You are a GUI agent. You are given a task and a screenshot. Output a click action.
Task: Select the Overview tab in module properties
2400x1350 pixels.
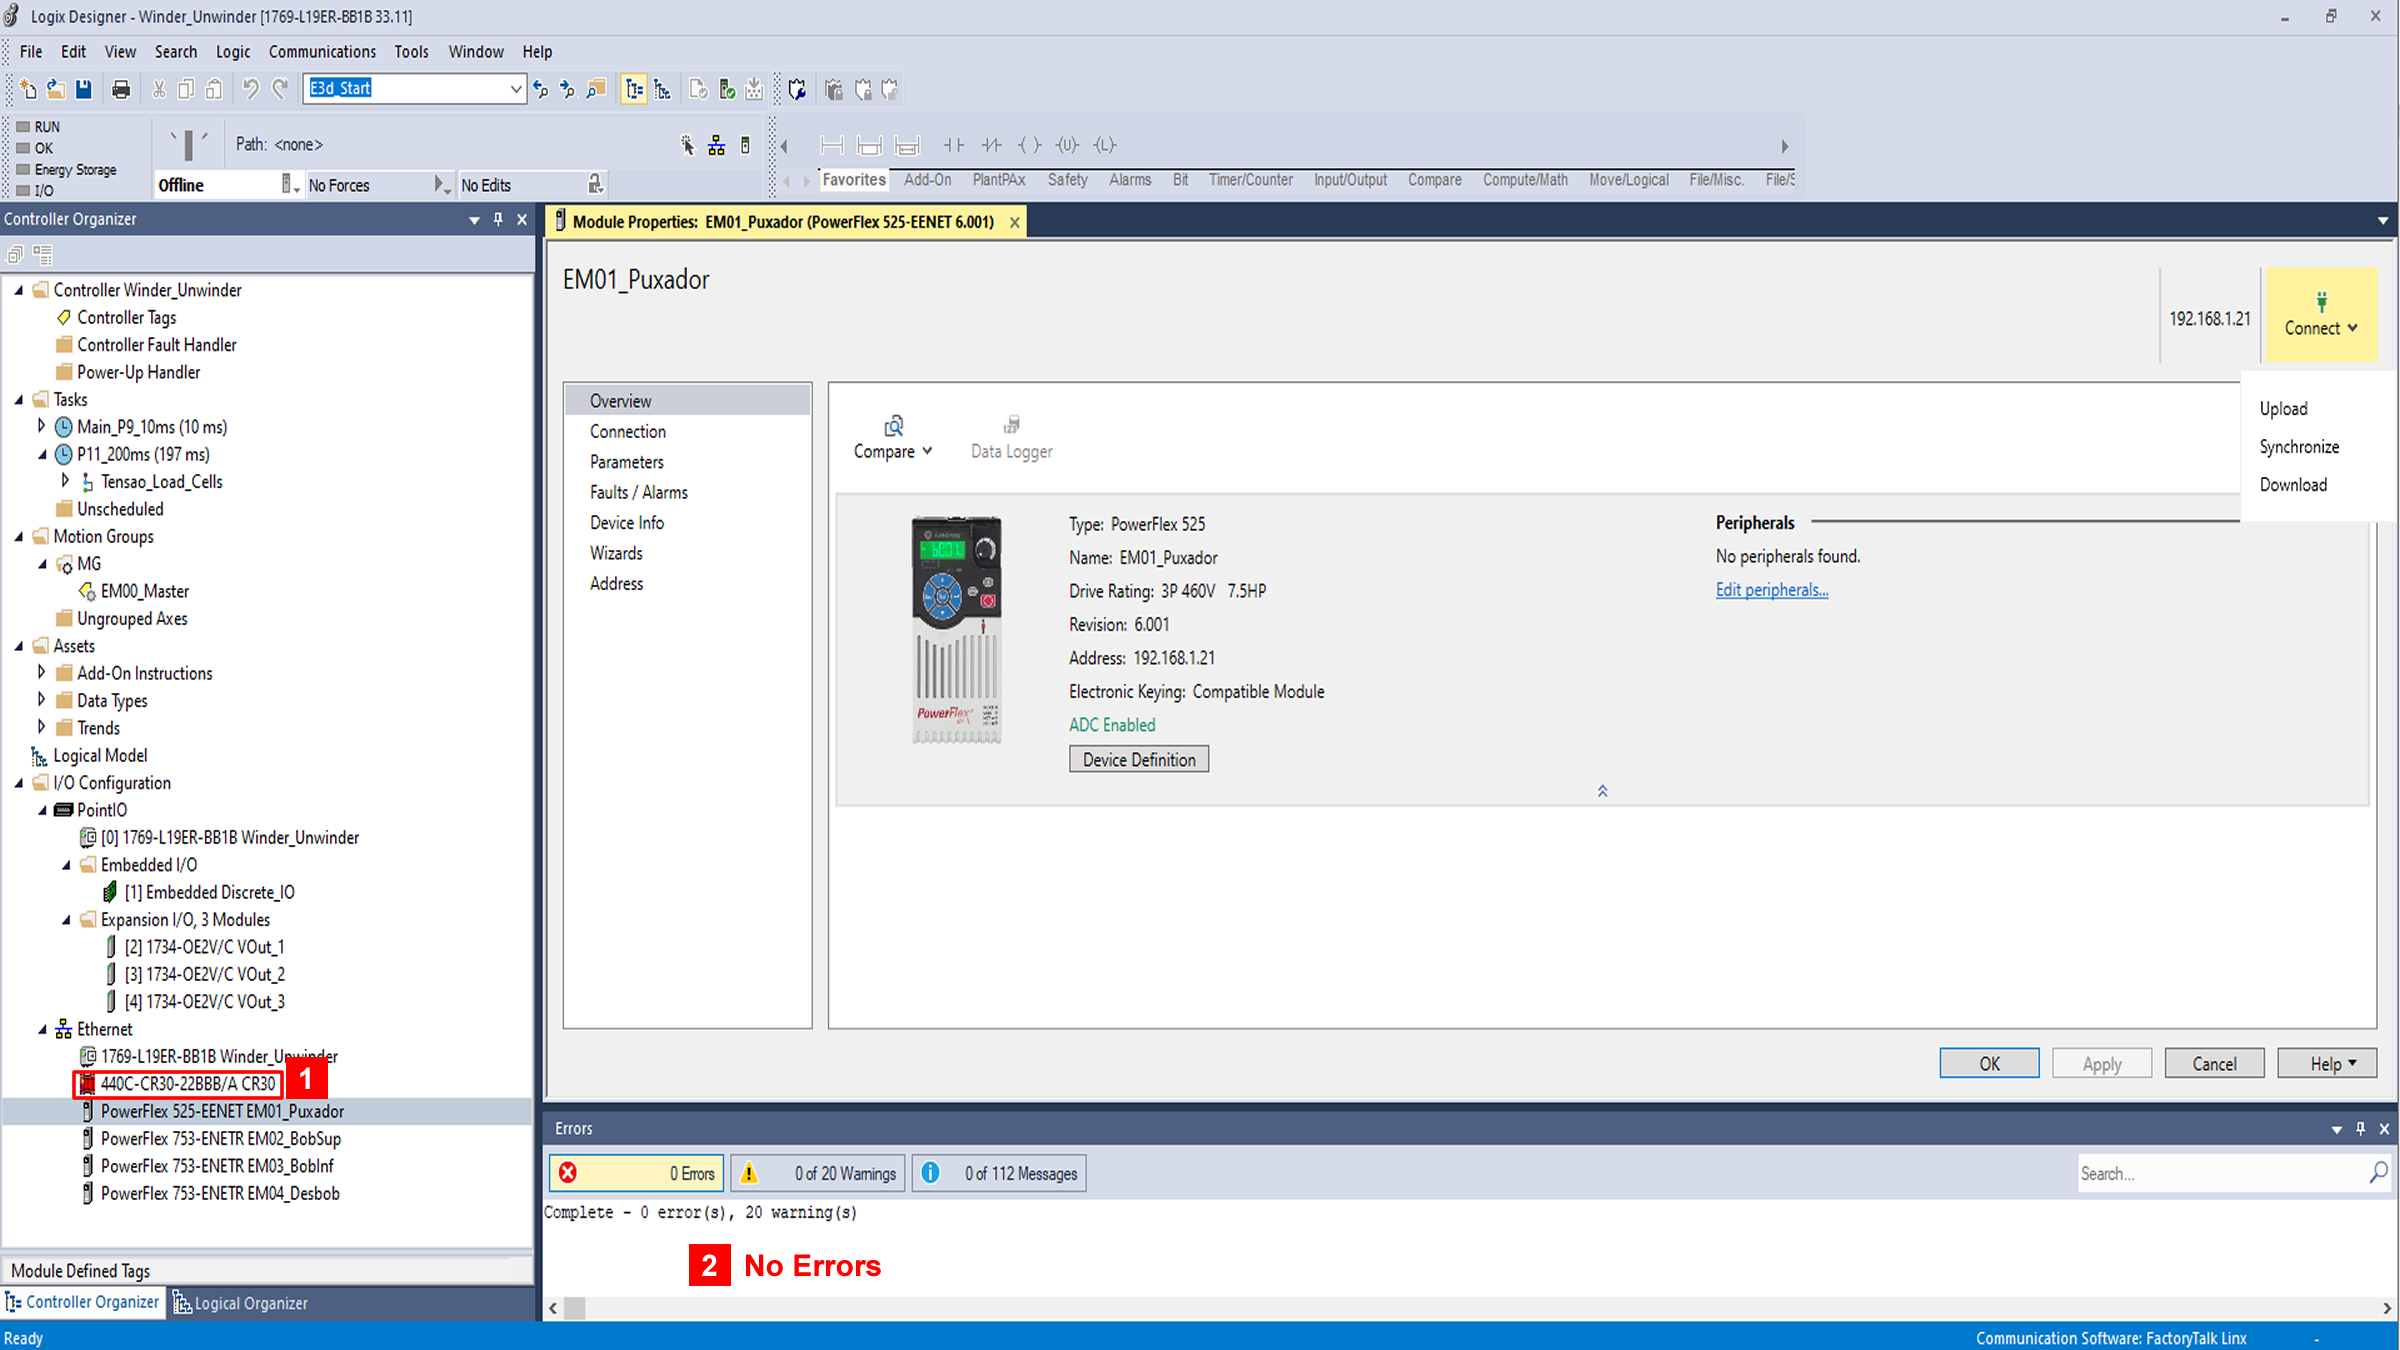coord(623,401)
